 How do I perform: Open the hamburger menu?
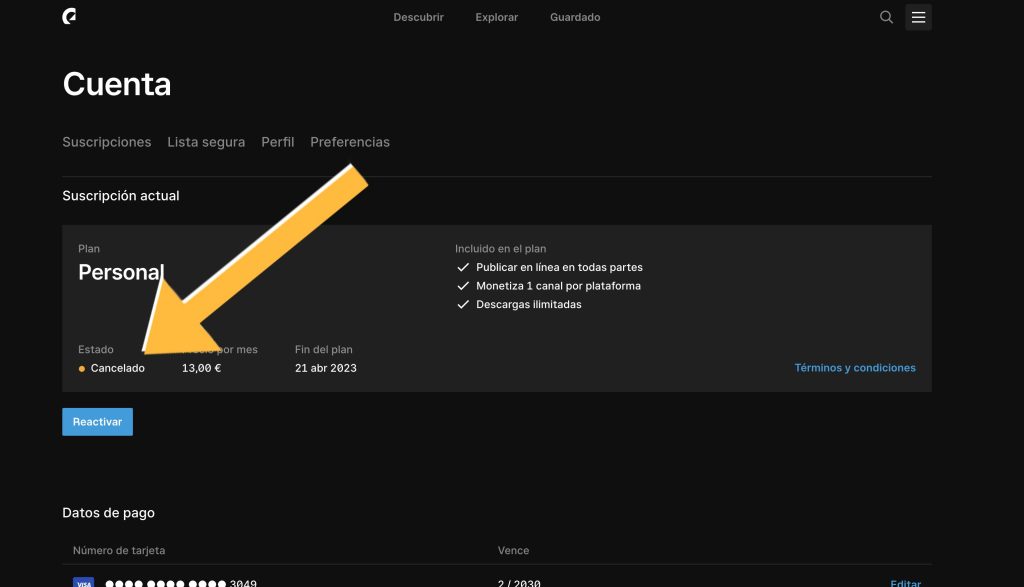[918, 17]
